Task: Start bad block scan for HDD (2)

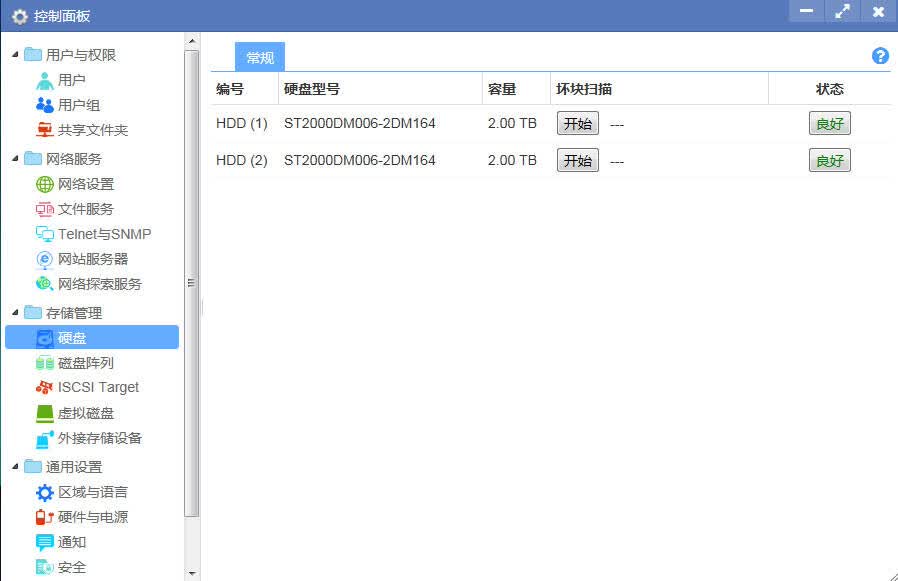Action: 578,160
